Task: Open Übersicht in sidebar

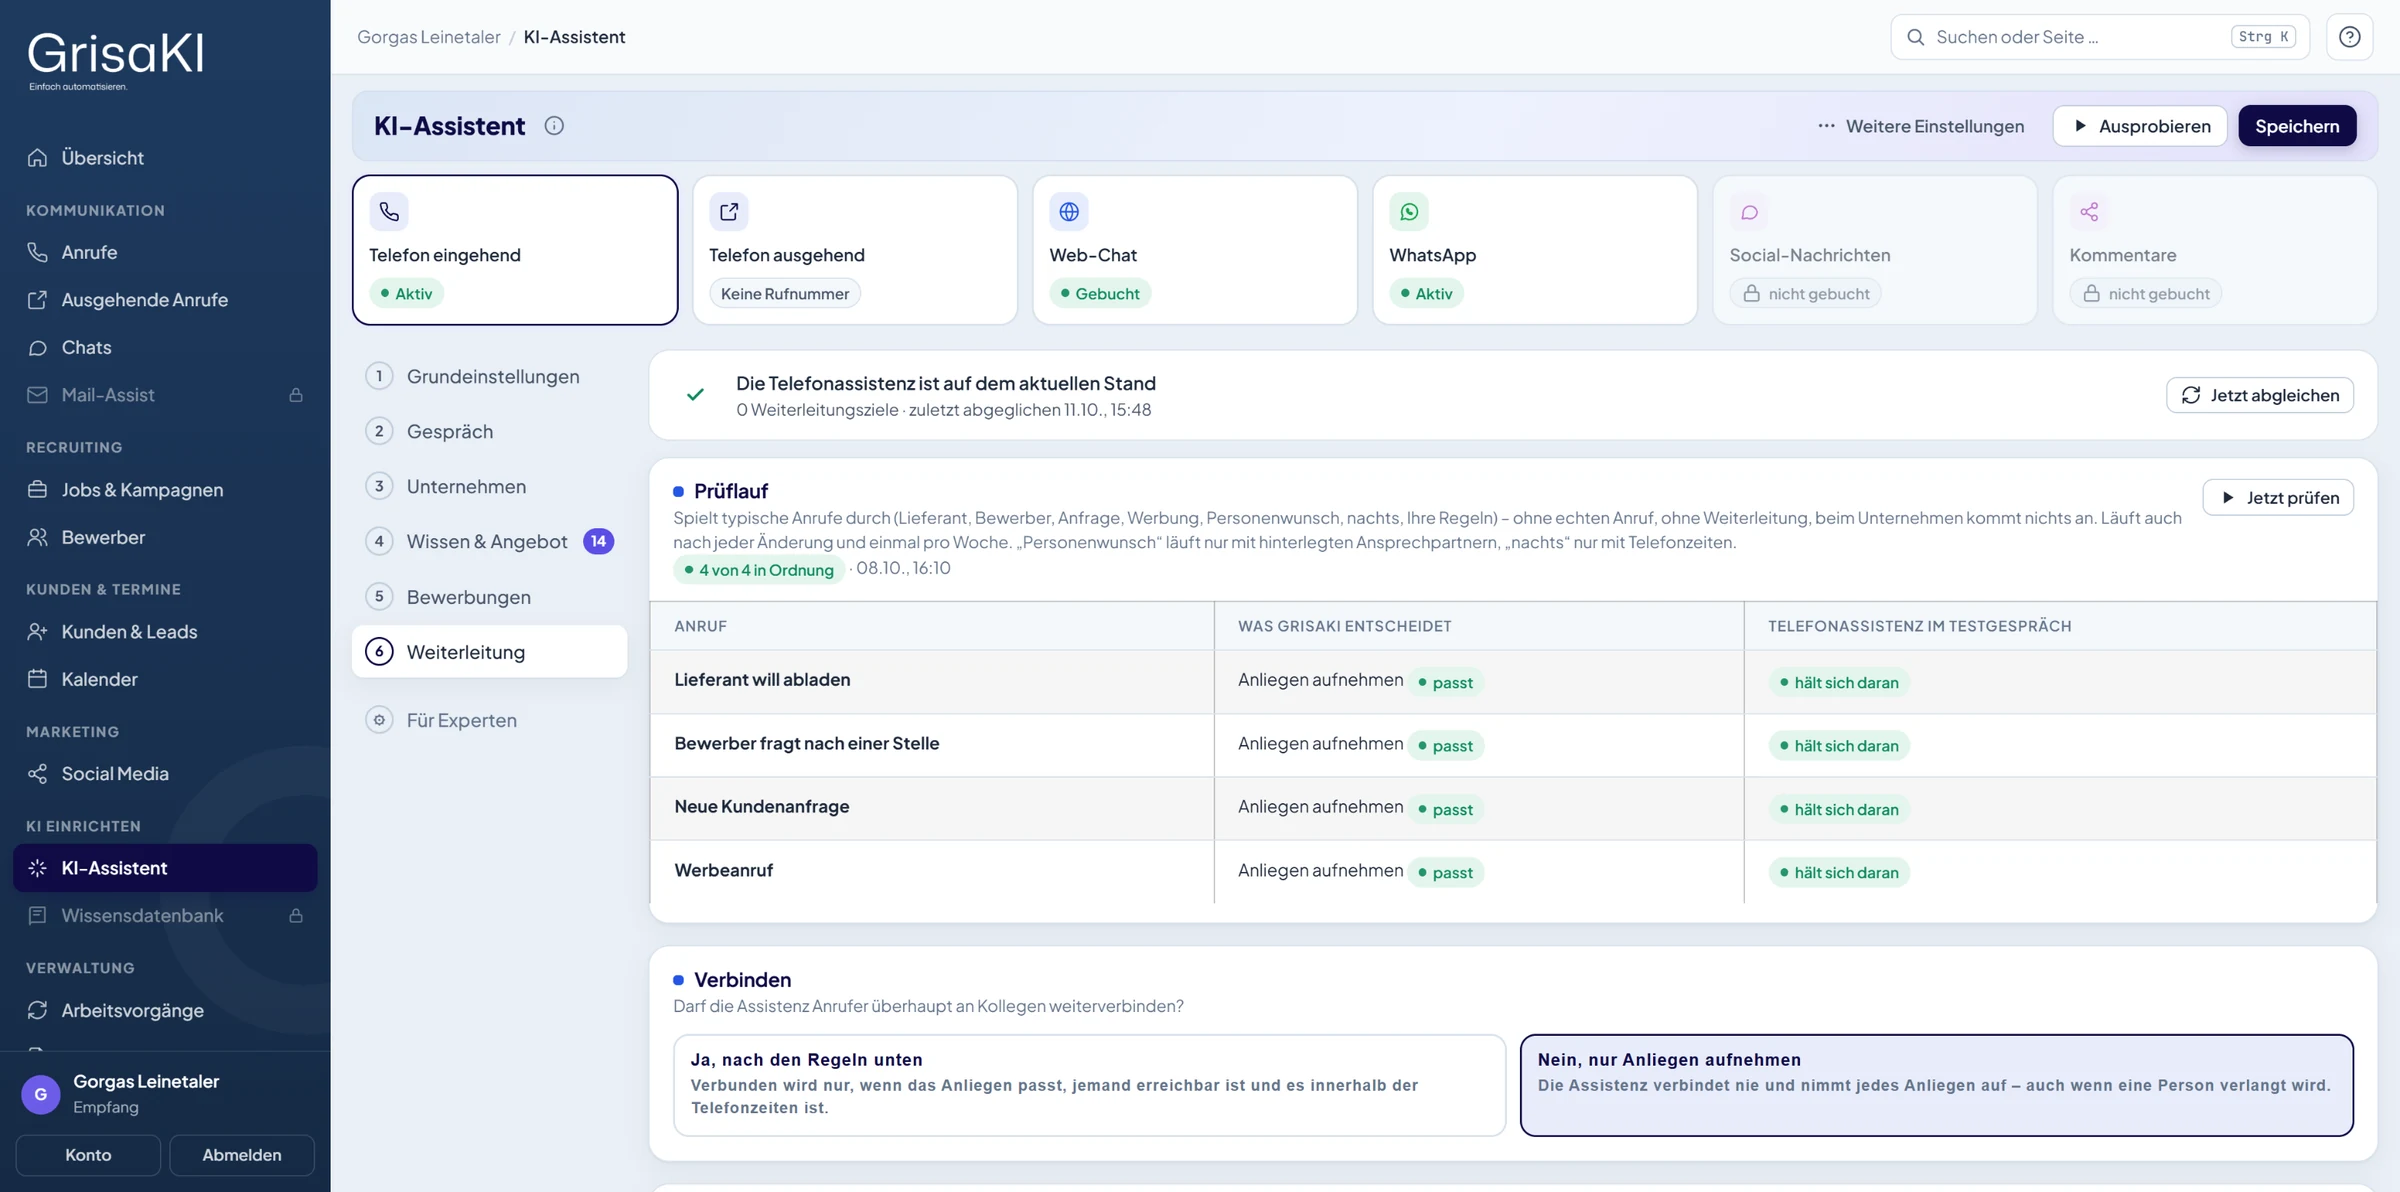Action: click(165, 158)
